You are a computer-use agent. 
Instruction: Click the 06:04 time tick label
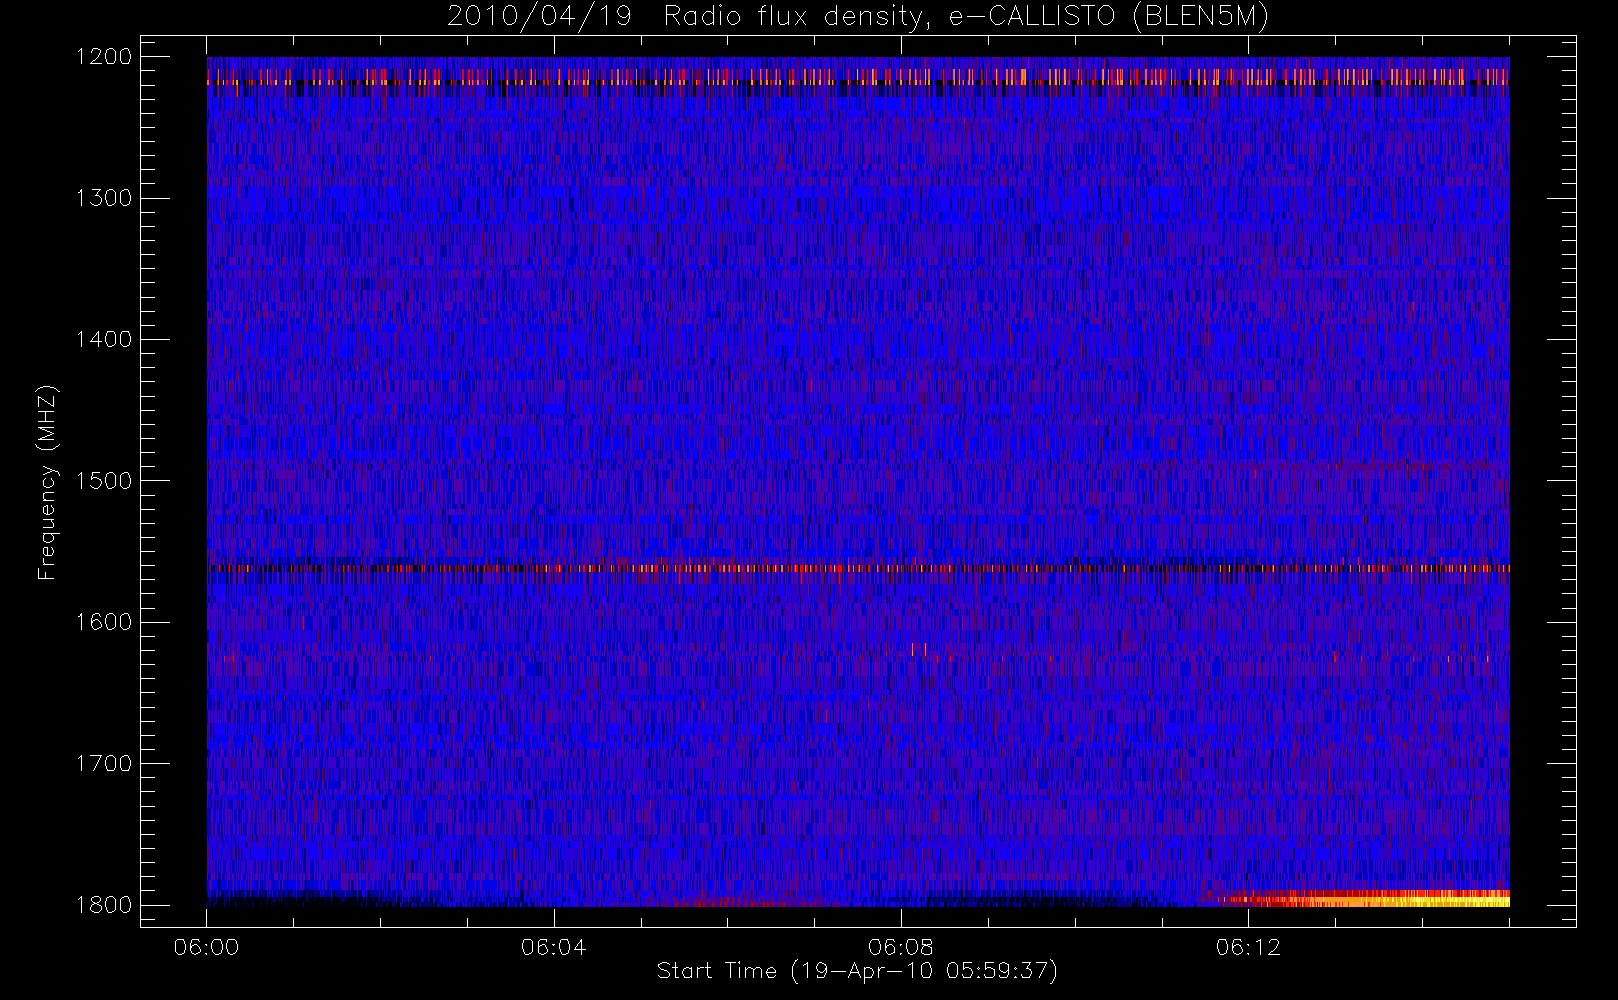tap(553, 947)
